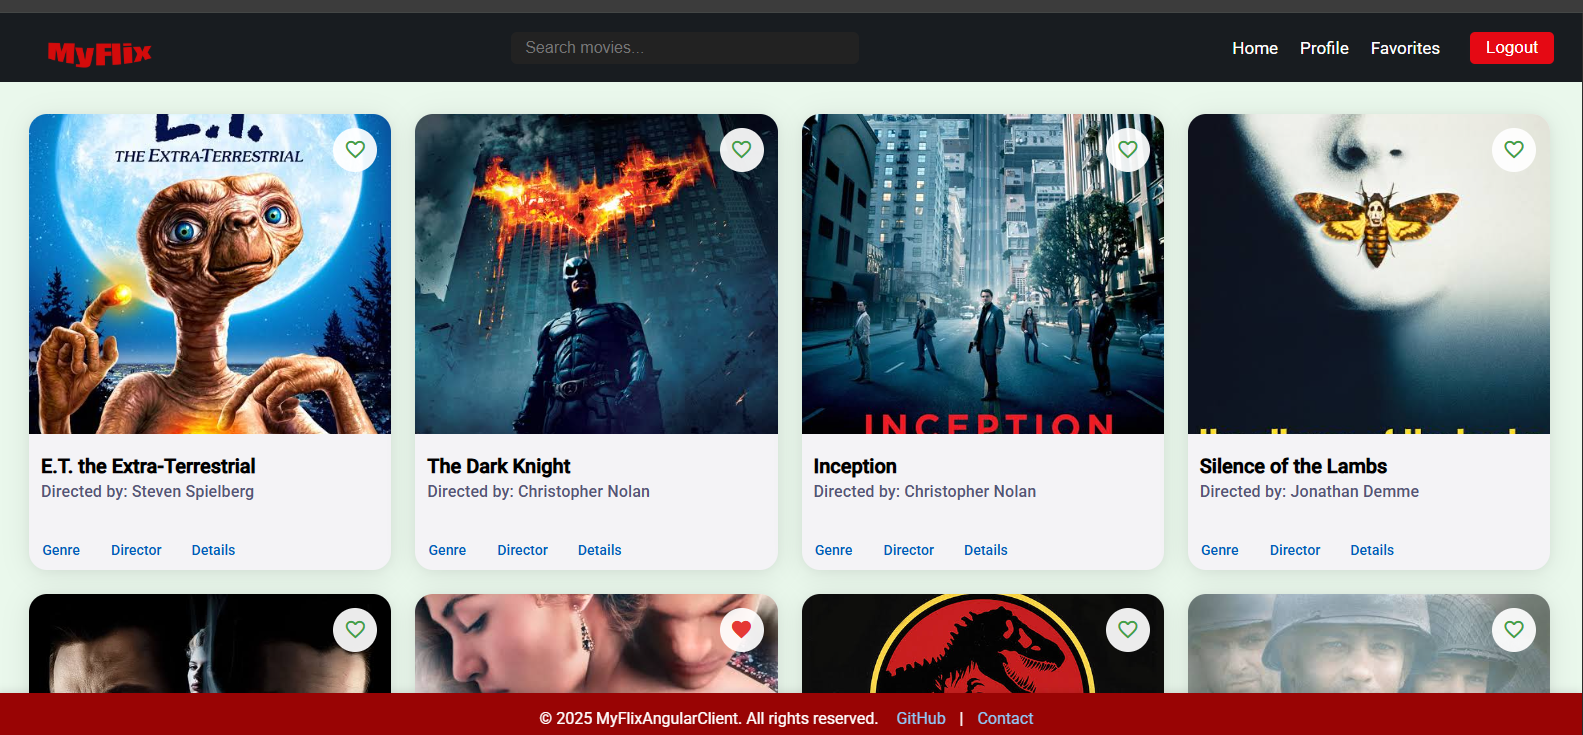
Task: Click the red Logout button
Action: (1512, 48)
